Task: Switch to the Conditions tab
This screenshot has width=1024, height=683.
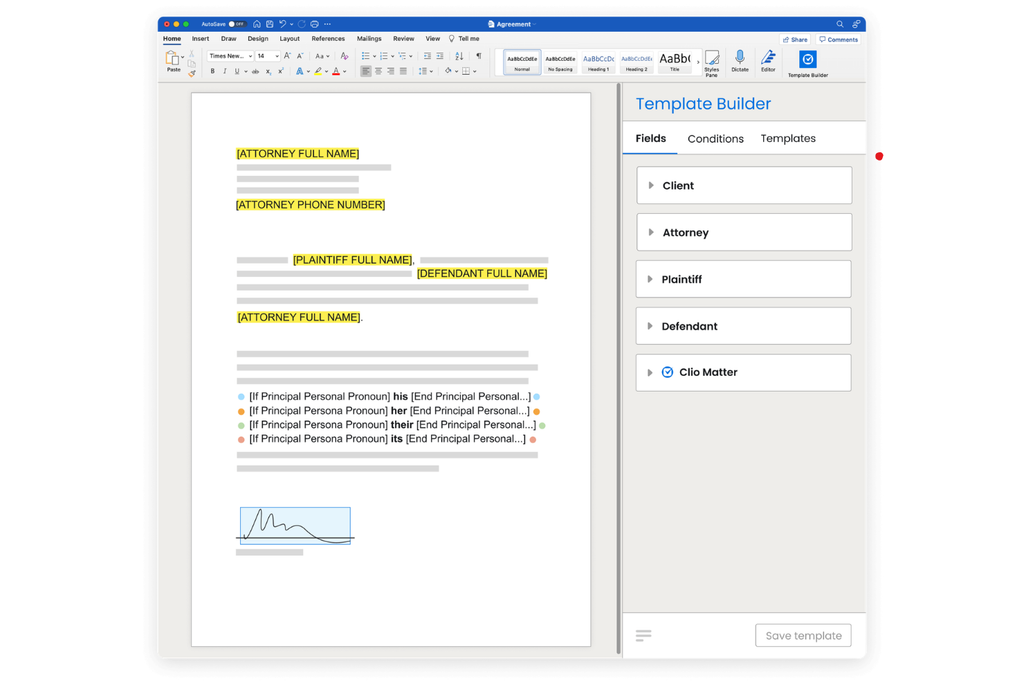Action: coord(715,138)
